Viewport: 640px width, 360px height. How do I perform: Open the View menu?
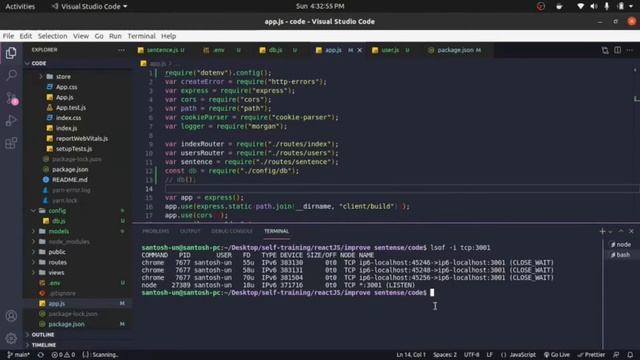pos(81,36)
